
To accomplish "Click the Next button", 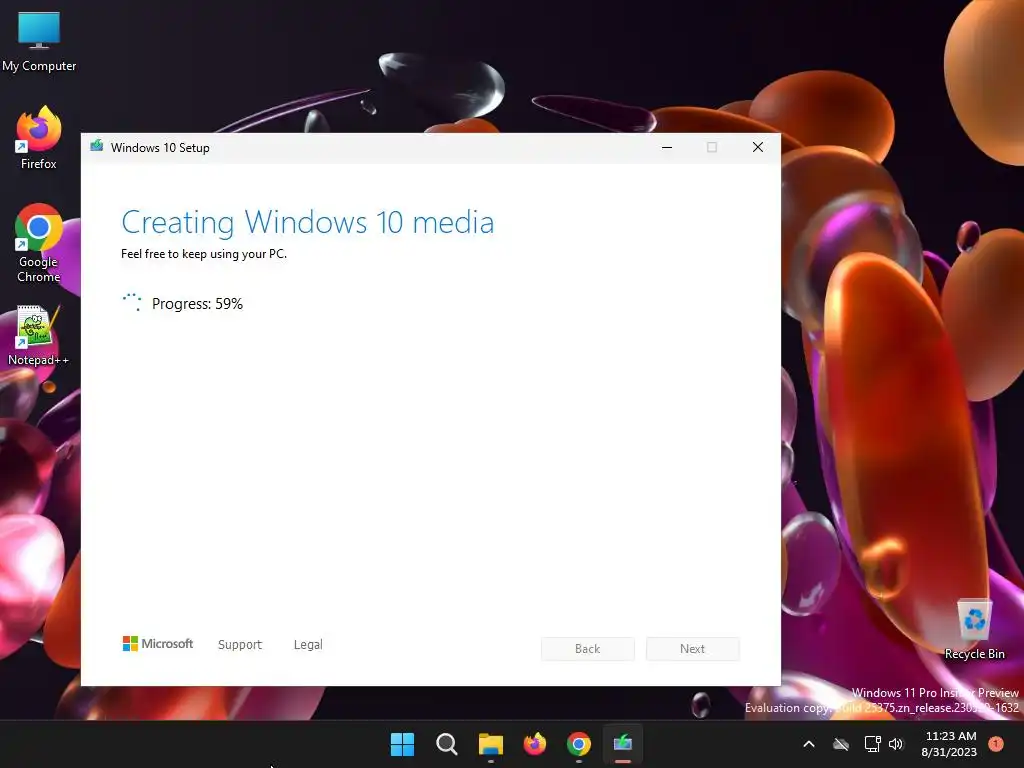I will pos(692,648).
